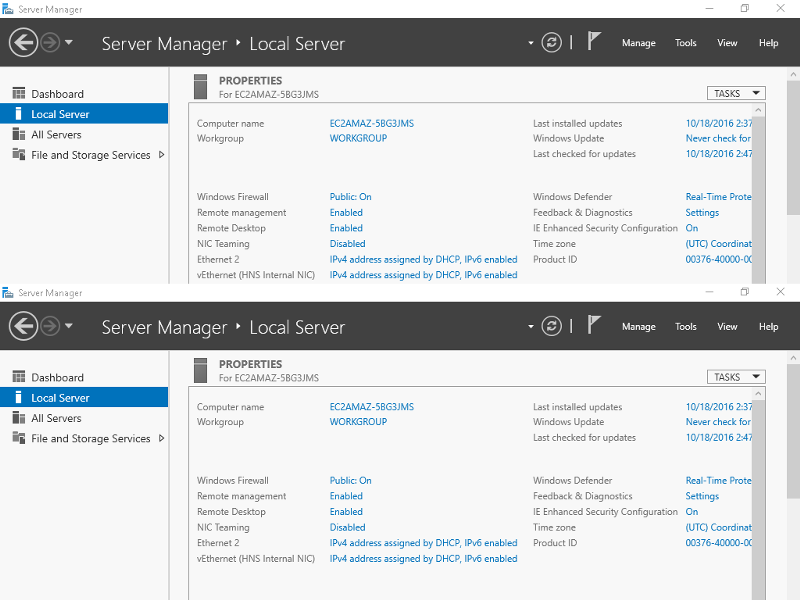Click Never check for updates link, top window

(718, 138)
